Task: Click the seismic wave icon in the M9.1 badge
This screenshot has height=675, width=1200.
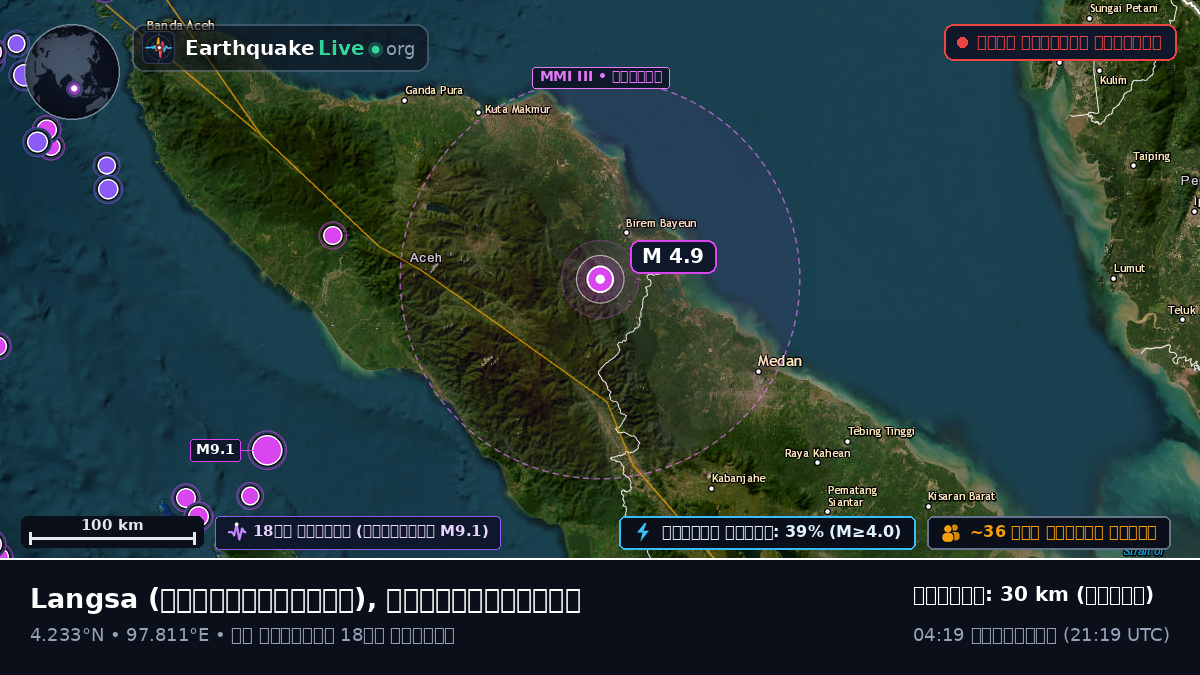Action: tap(237, 532)
